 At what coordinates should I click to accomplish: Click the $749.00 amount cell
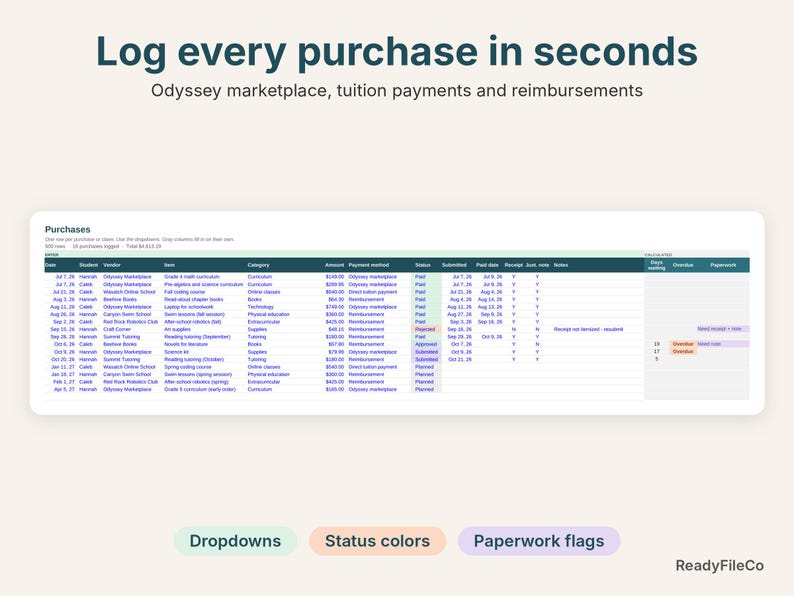point(335,307)
